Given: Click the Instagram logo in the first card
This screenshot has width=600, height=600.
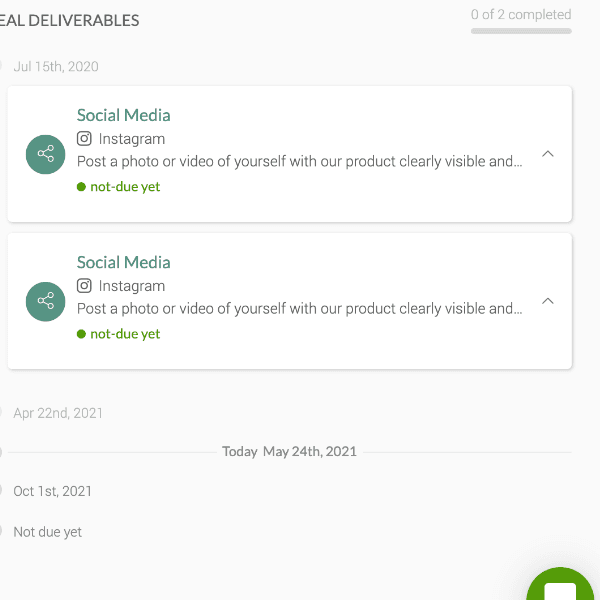Looking at the screenshot, I should (85, 139).
